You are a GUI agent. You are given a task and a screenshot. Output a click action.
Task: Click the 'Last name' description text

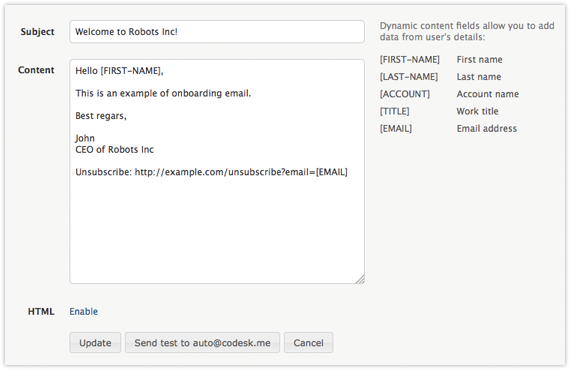coord(479,77)
